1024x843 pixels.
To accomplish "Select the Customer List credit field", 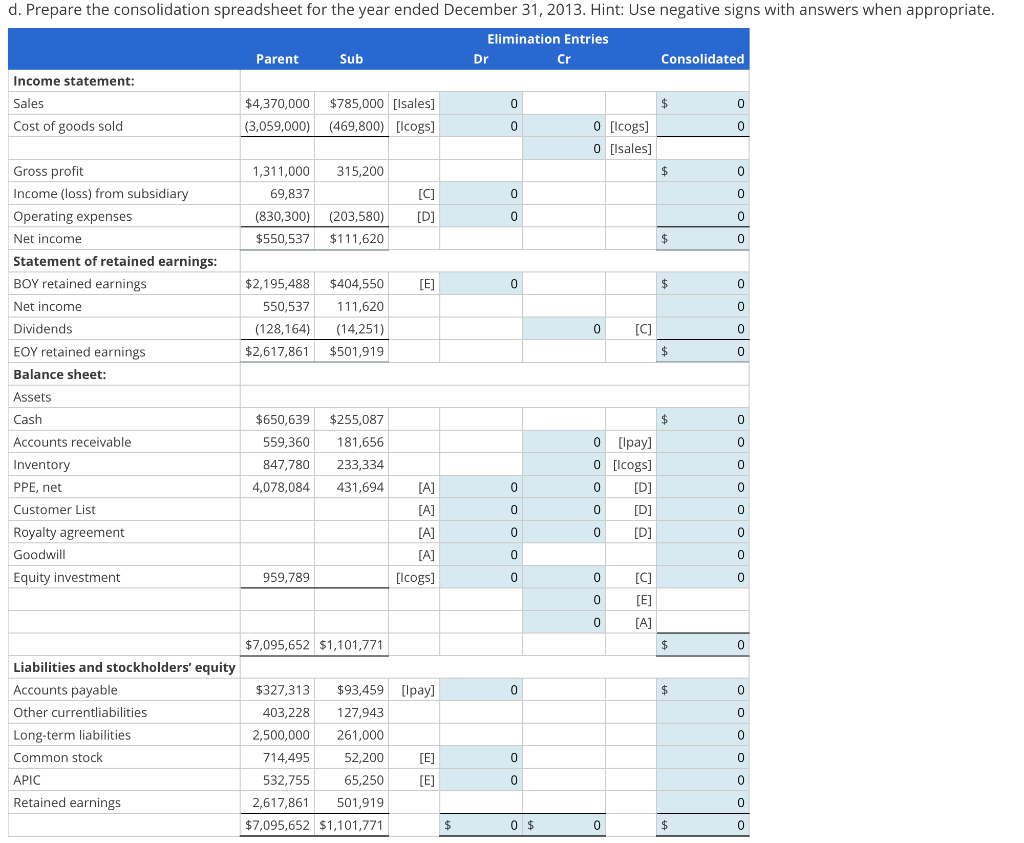I will (x=564, y=509).
